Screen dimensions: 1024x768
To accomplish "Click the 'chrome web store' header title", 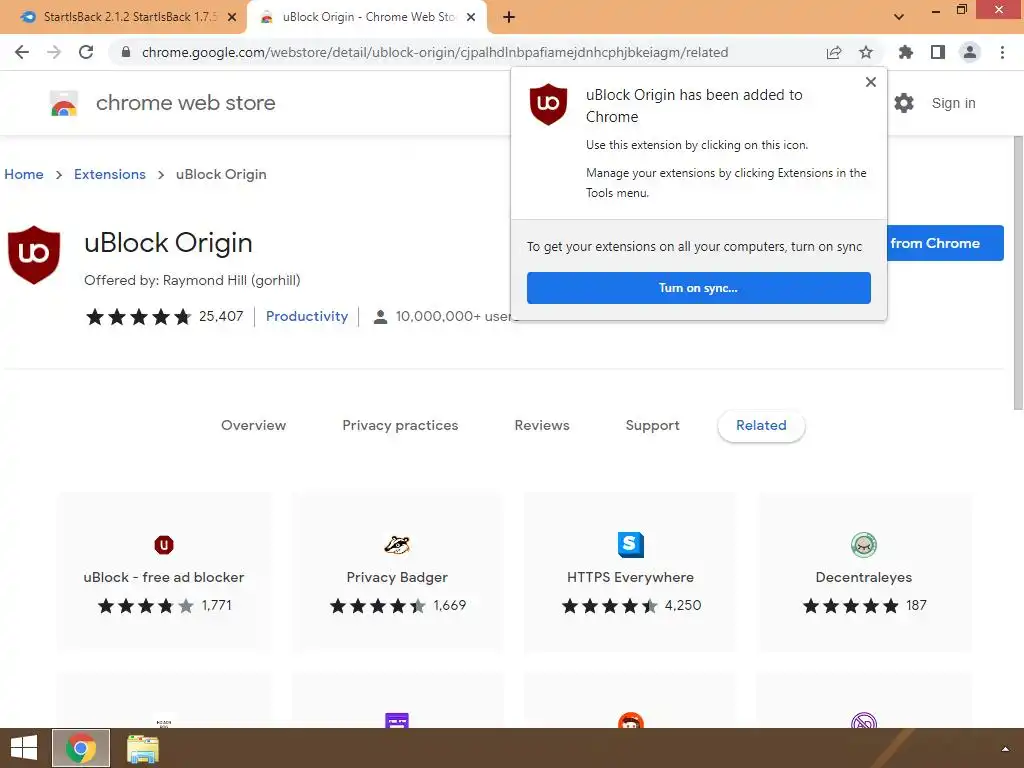I will [x=185, y=103].
